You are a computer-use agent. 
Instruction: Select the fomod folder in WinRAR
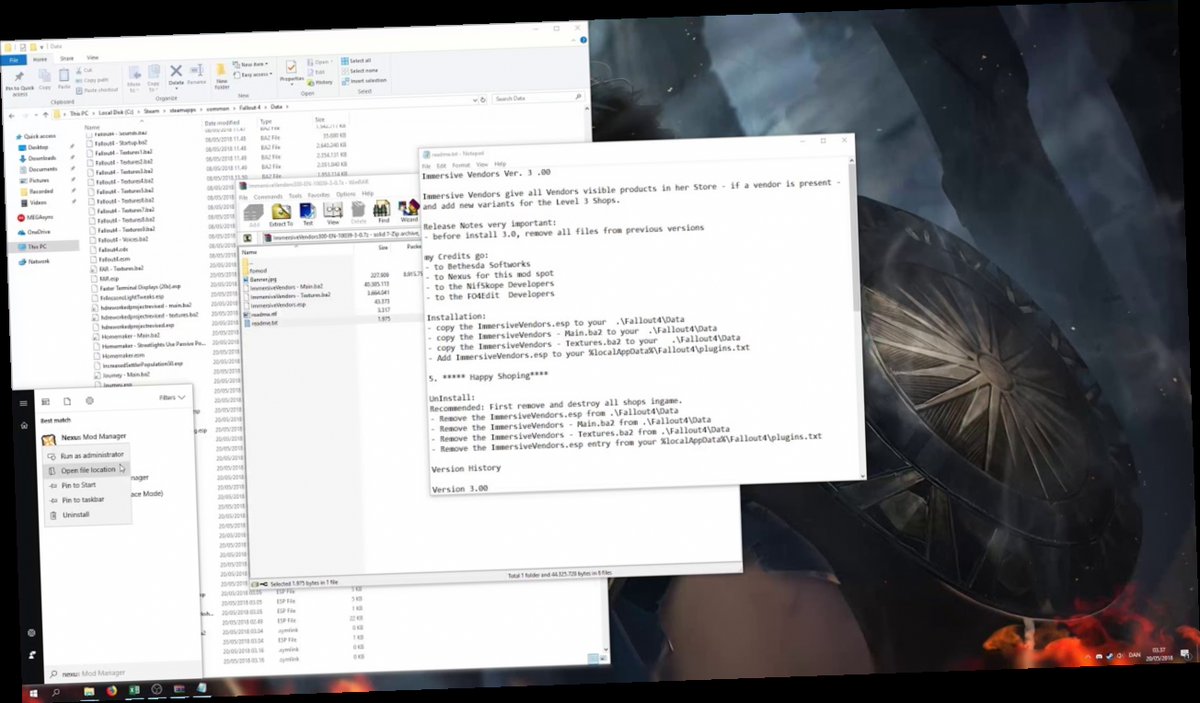pos(256,270)
